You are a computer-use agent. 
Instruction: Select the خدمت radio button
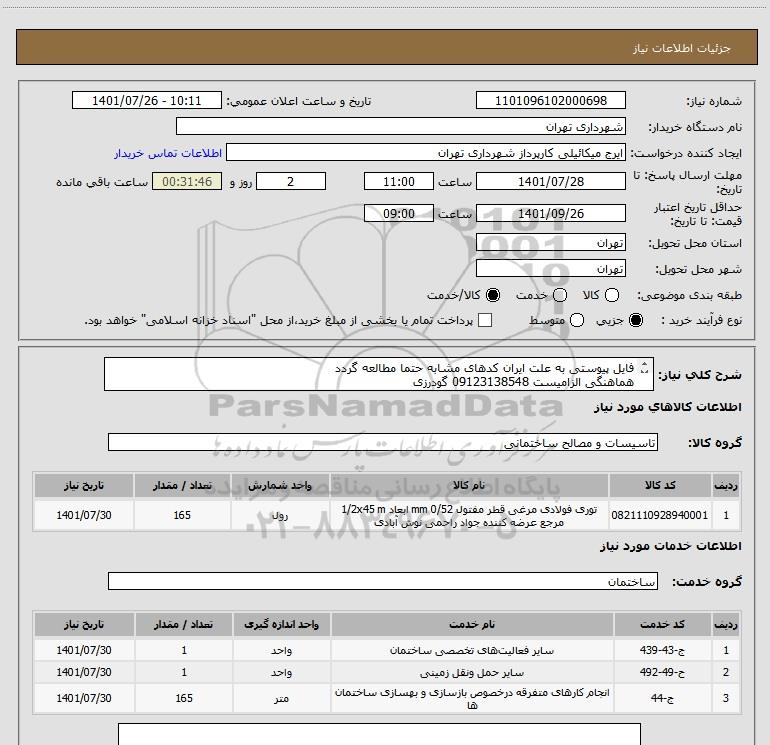[x=560, y=295]
